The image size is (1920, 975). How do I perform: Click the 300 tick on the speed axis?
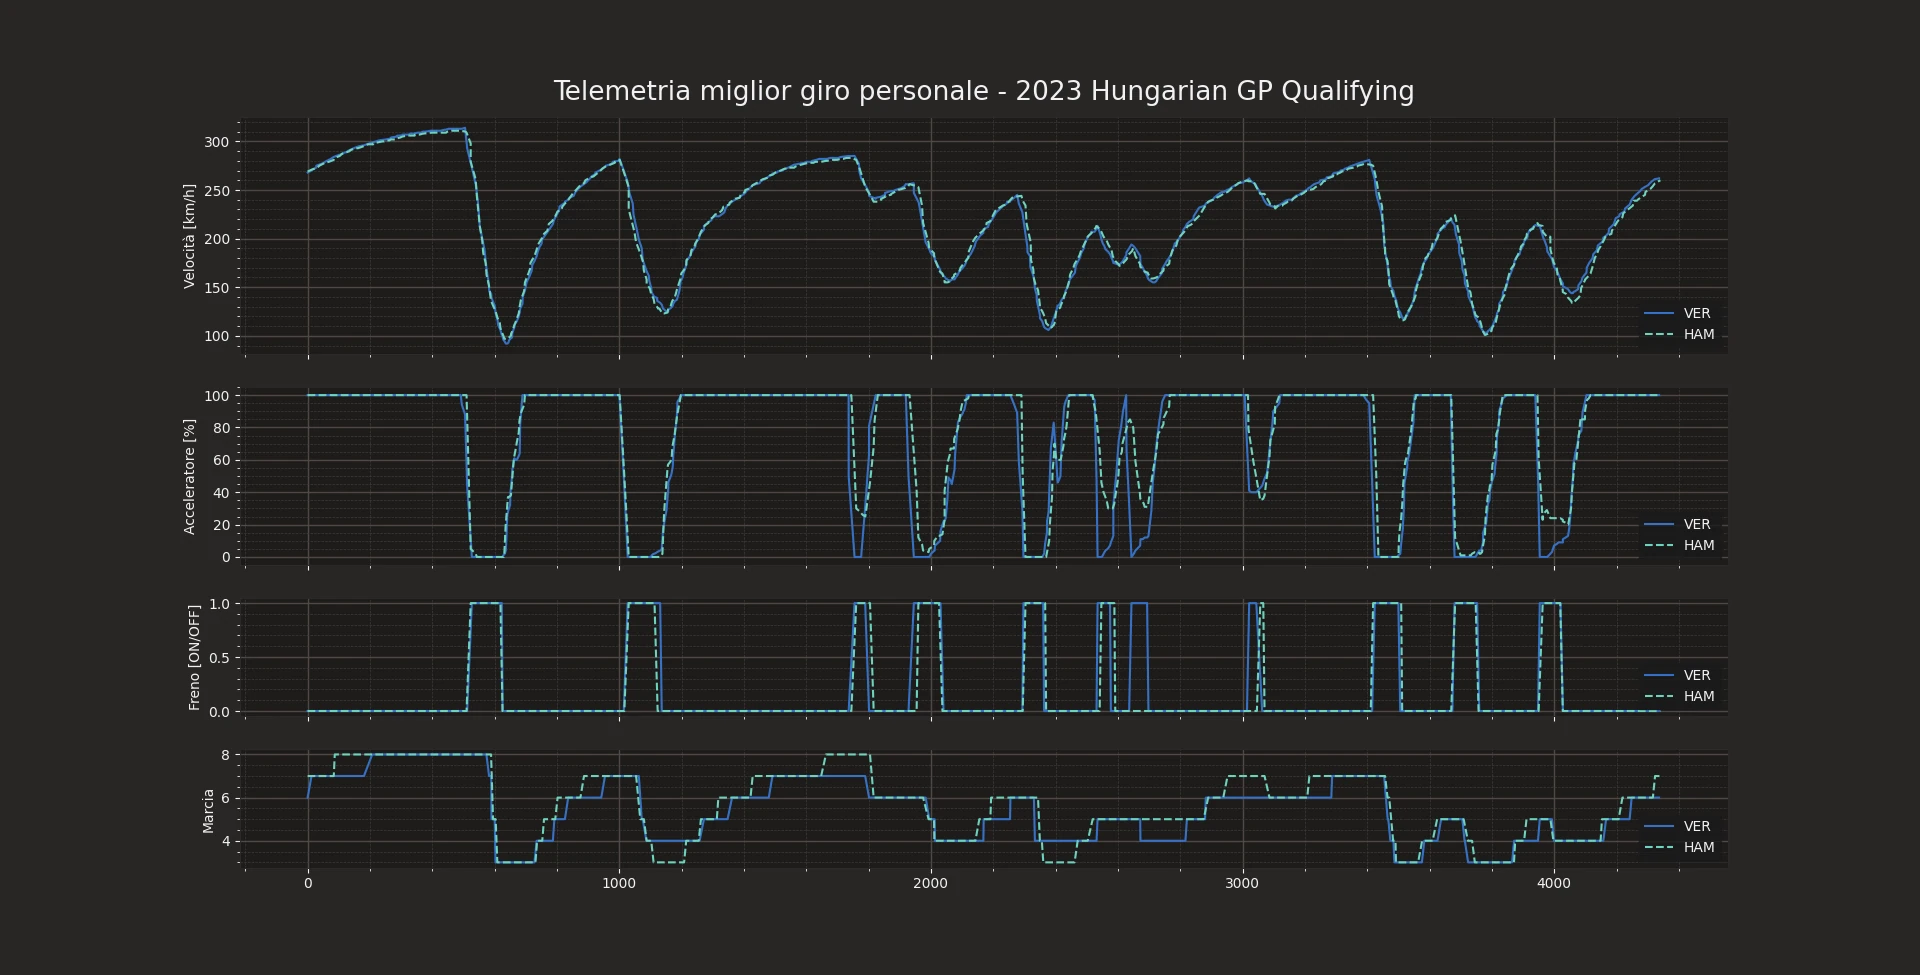point(216,142)
